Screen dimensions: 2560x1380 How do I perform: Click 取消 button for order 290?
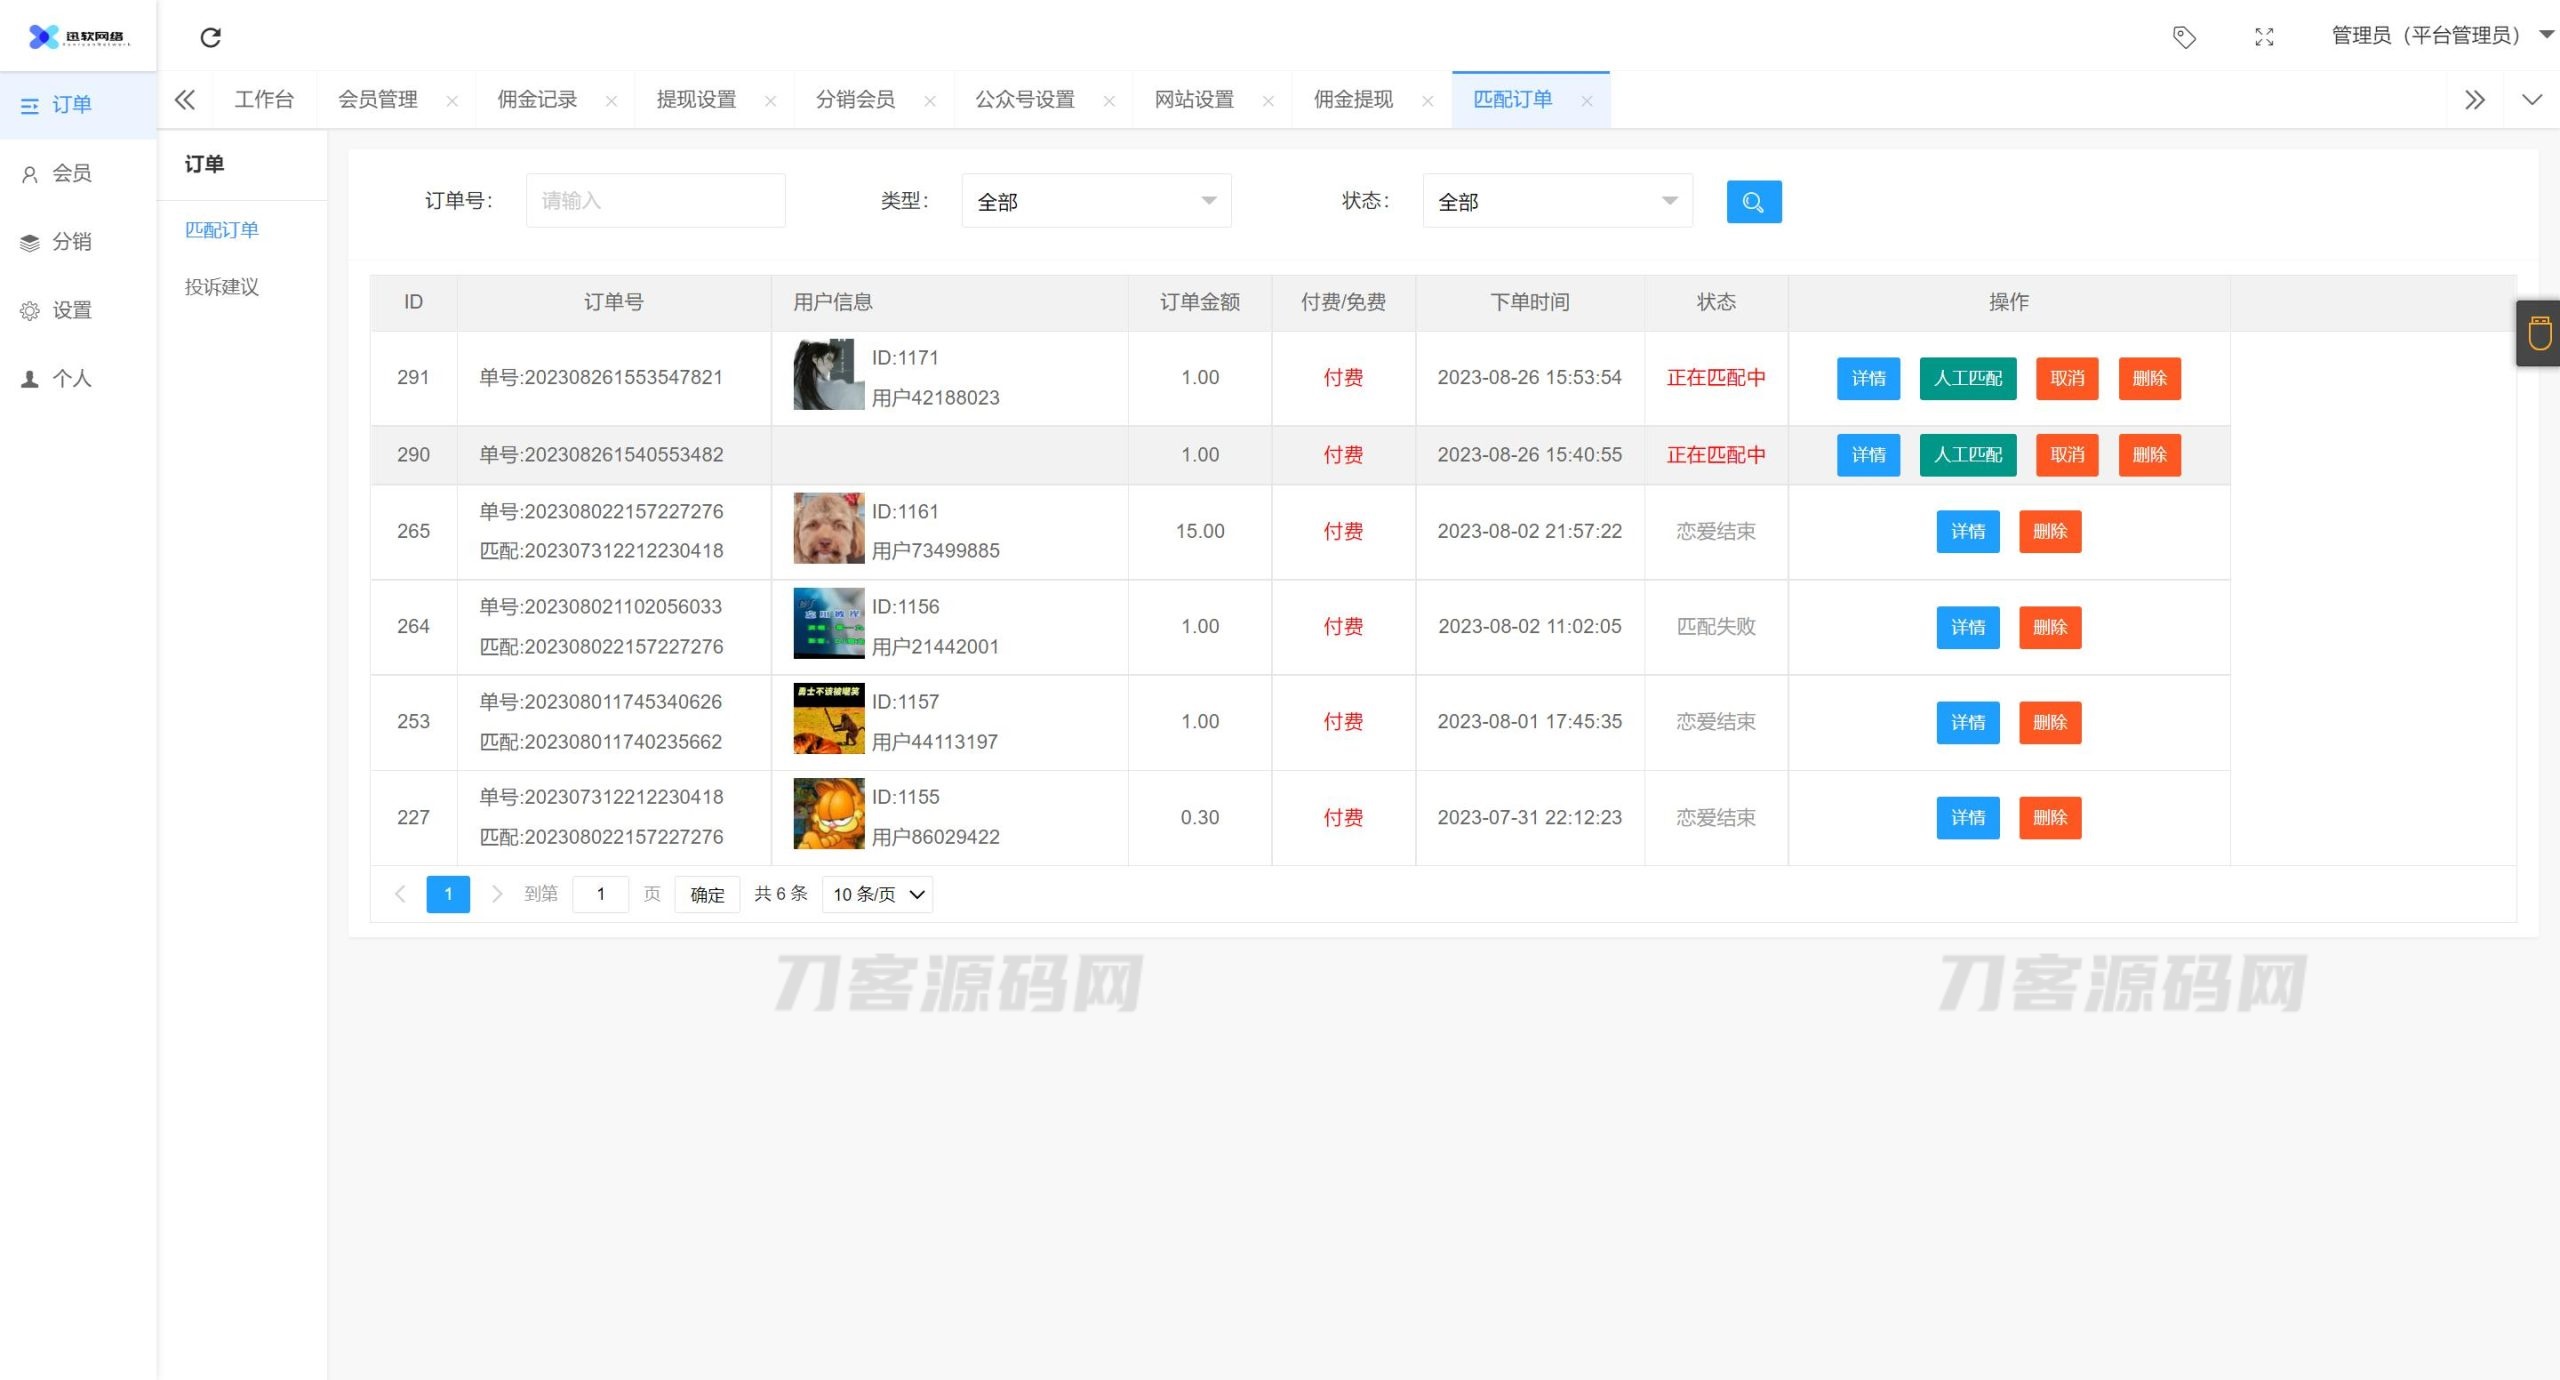click(x=2066, y=455)
